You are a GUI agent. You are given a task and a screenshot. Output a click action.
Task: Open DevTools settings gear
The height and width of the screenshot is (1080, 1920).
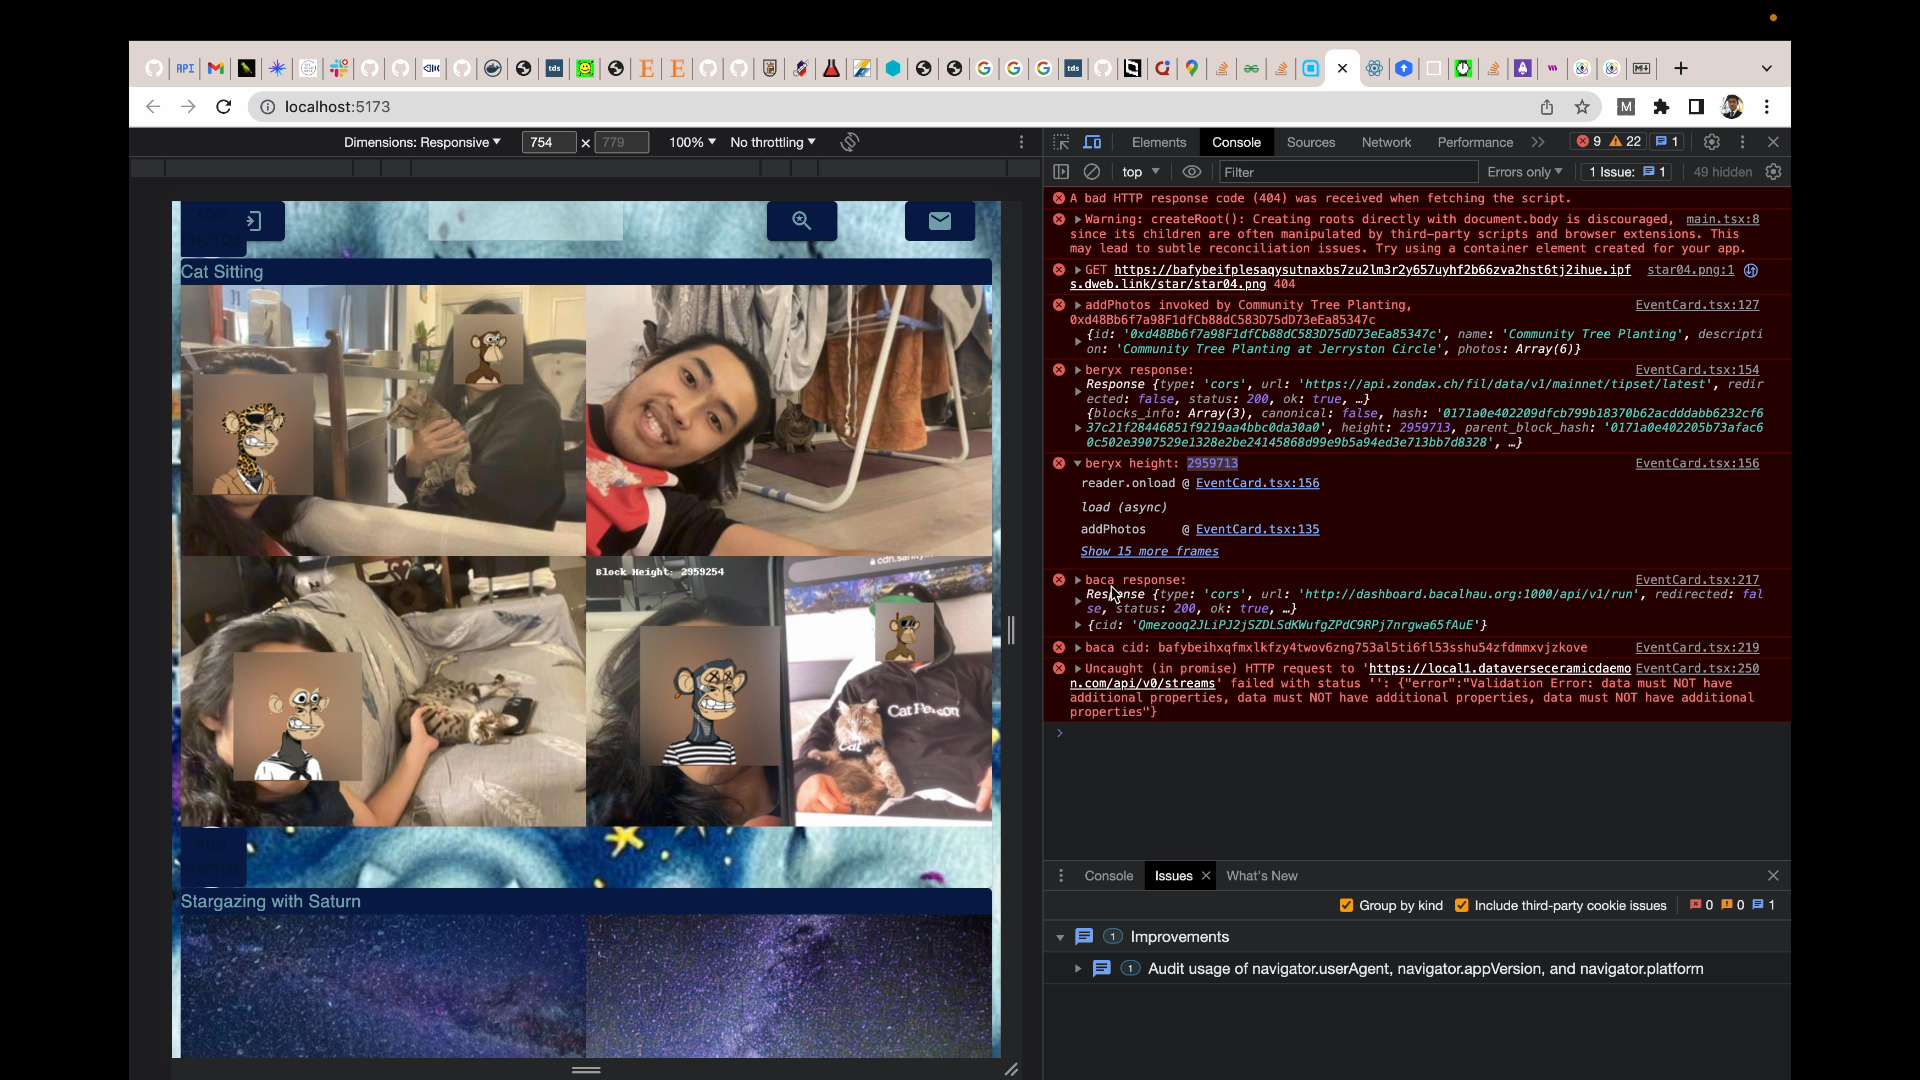[x=1712, y=142]
